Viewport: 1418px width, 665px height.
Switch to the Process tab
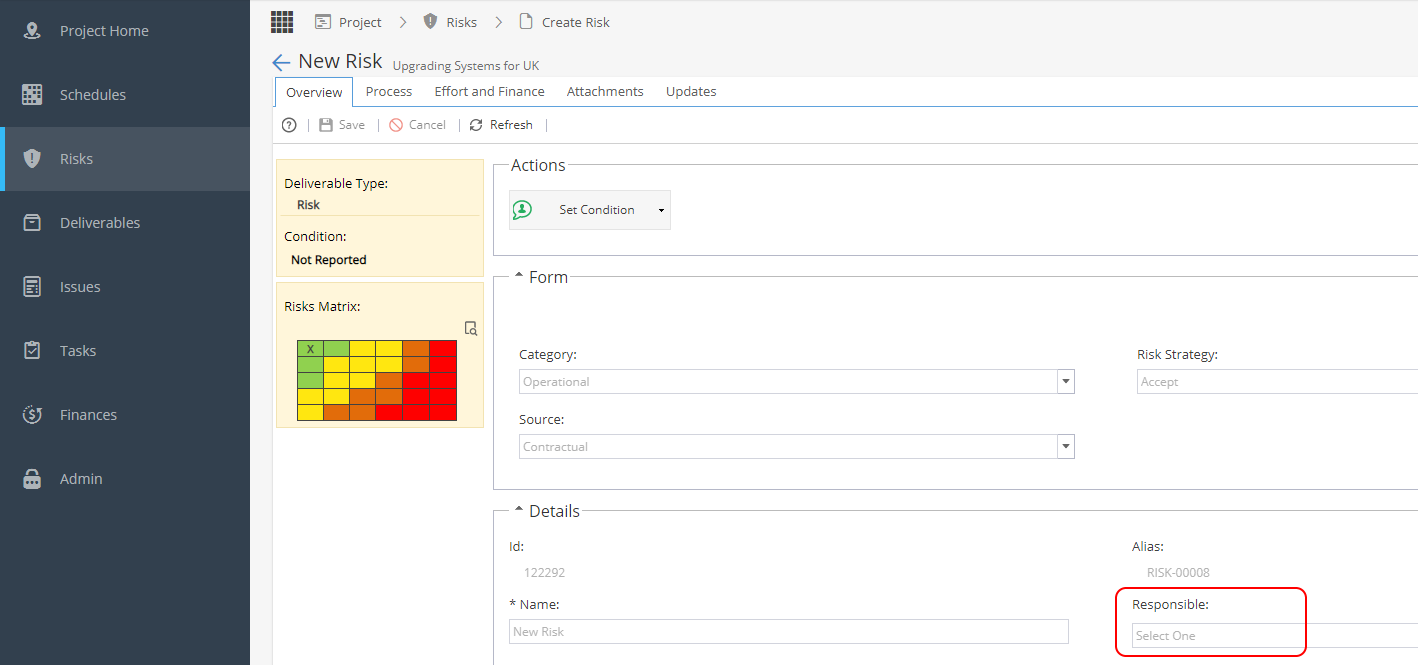point(389,91)
